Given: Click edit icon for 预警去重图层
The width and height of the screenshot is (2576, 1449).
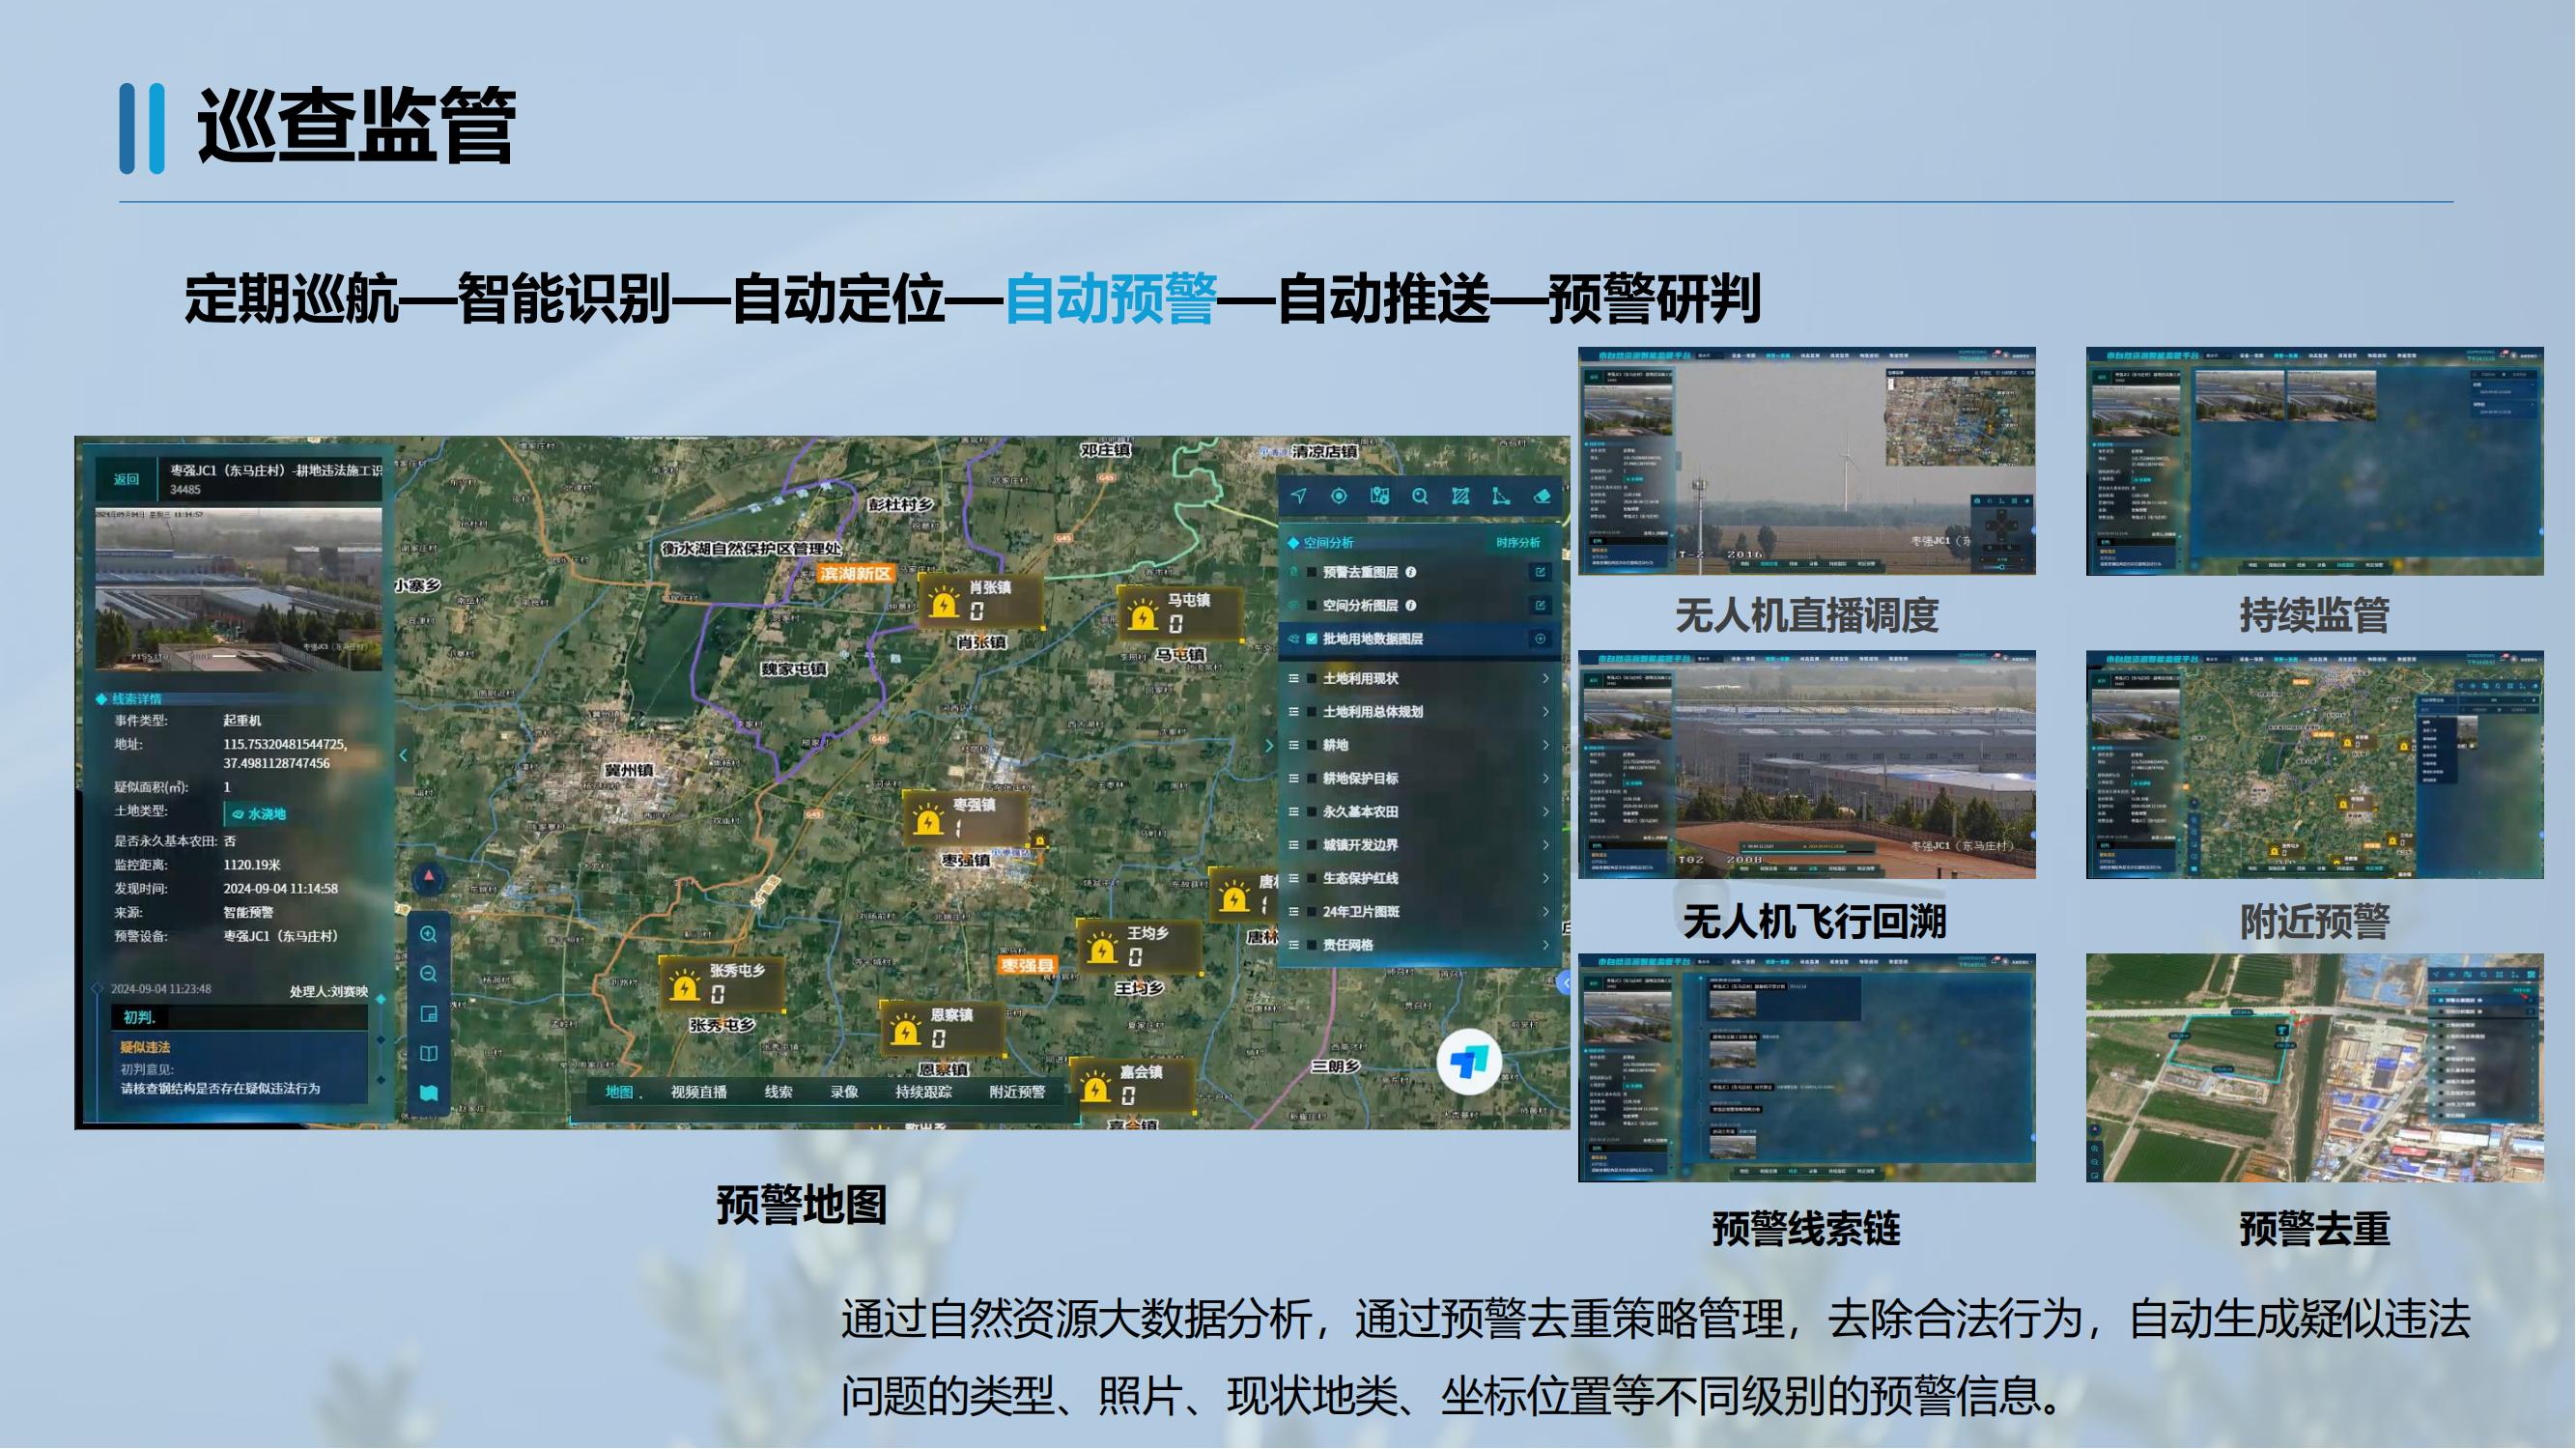Looking at the screenshot, I should (1540, 572).
